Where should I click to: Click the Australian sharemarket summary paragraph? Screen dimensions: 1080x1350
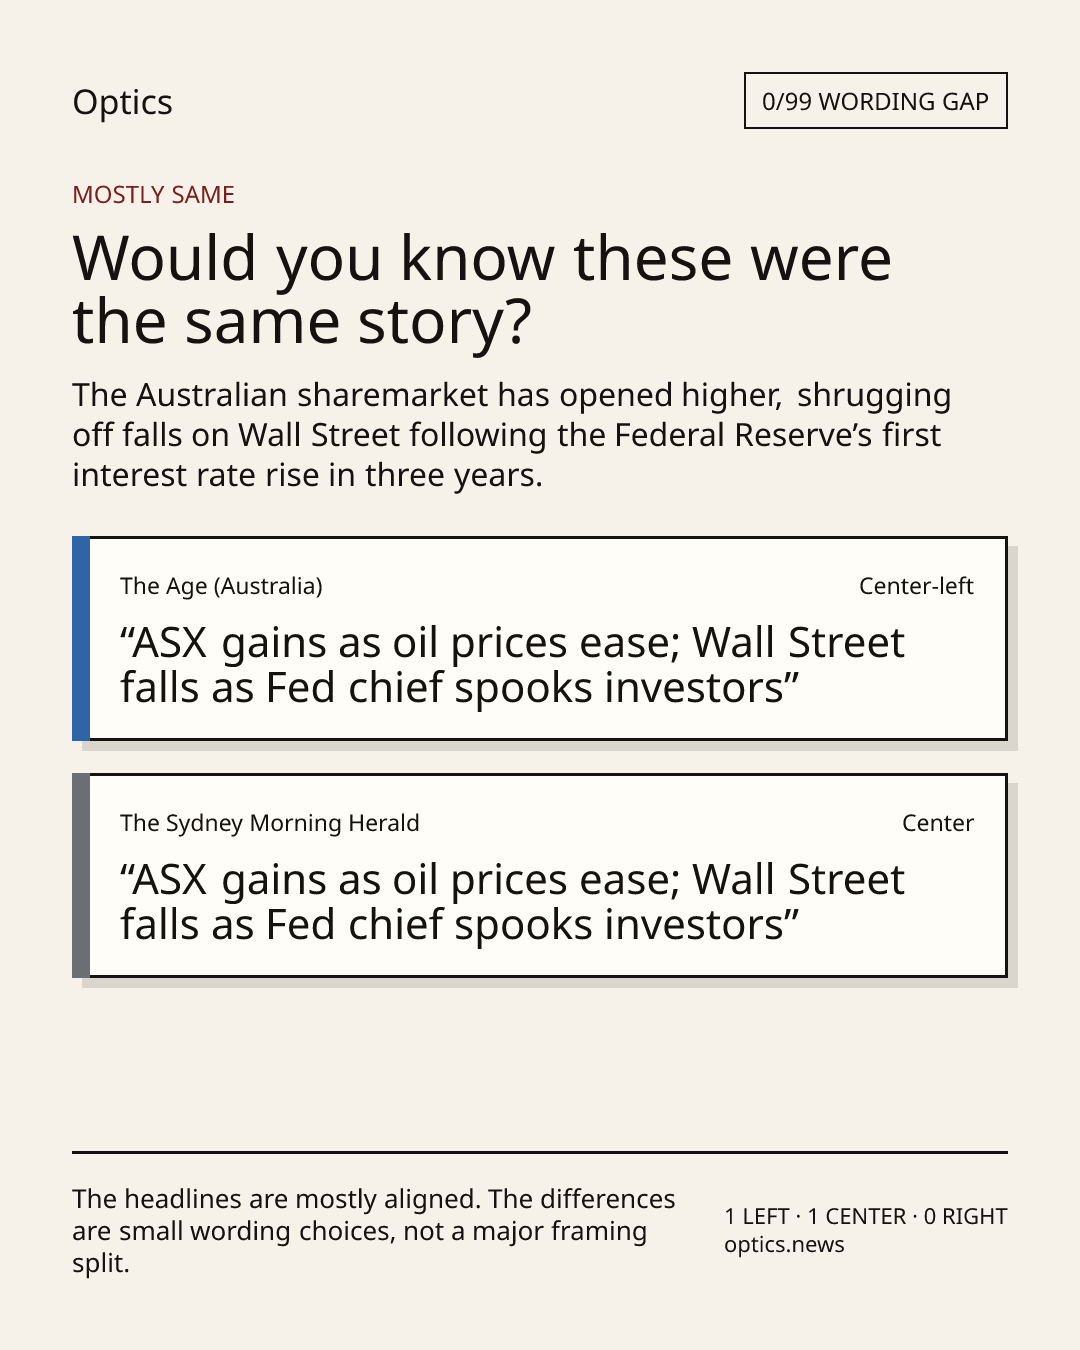pyautogui.click(x=511, y=435)
